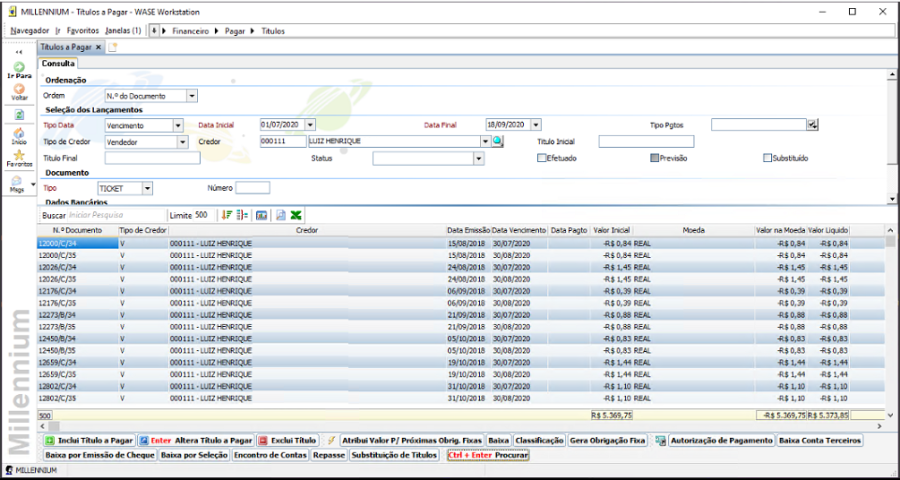Open the Janelas (1) menu

pyautogui.click(x=123, y=30)
